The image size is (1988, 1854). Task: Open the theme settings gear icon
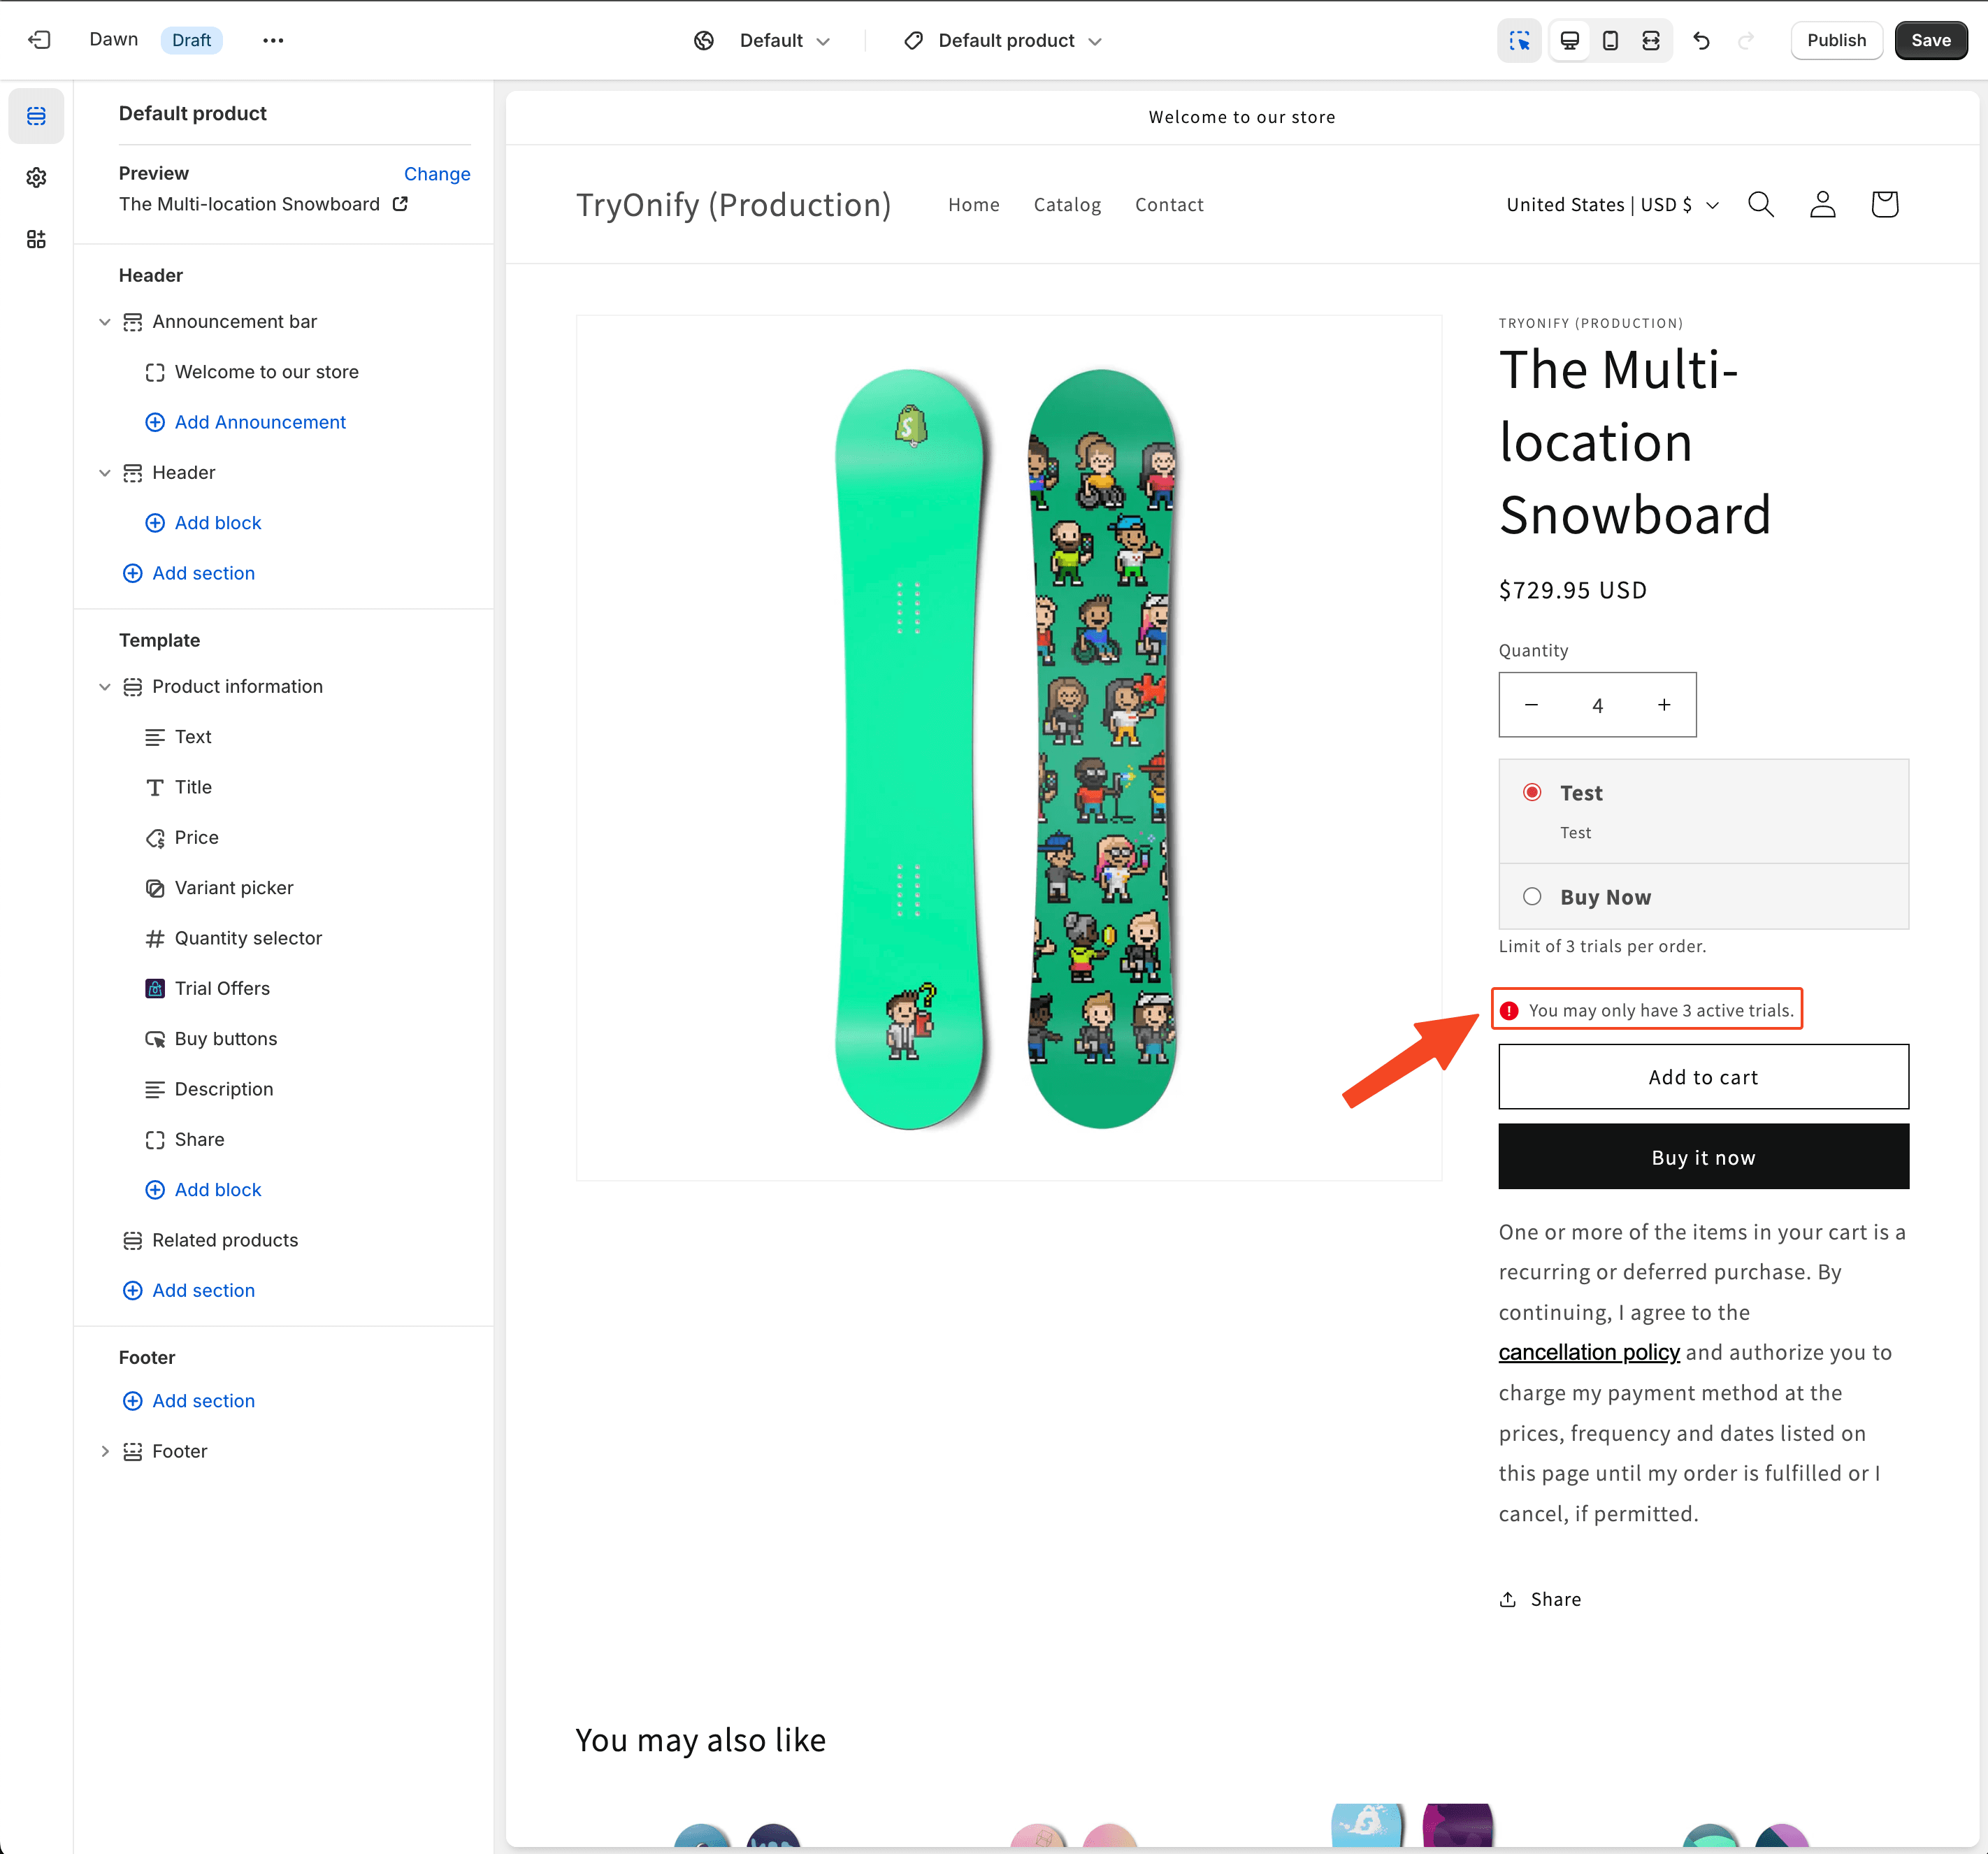[36, 177]
